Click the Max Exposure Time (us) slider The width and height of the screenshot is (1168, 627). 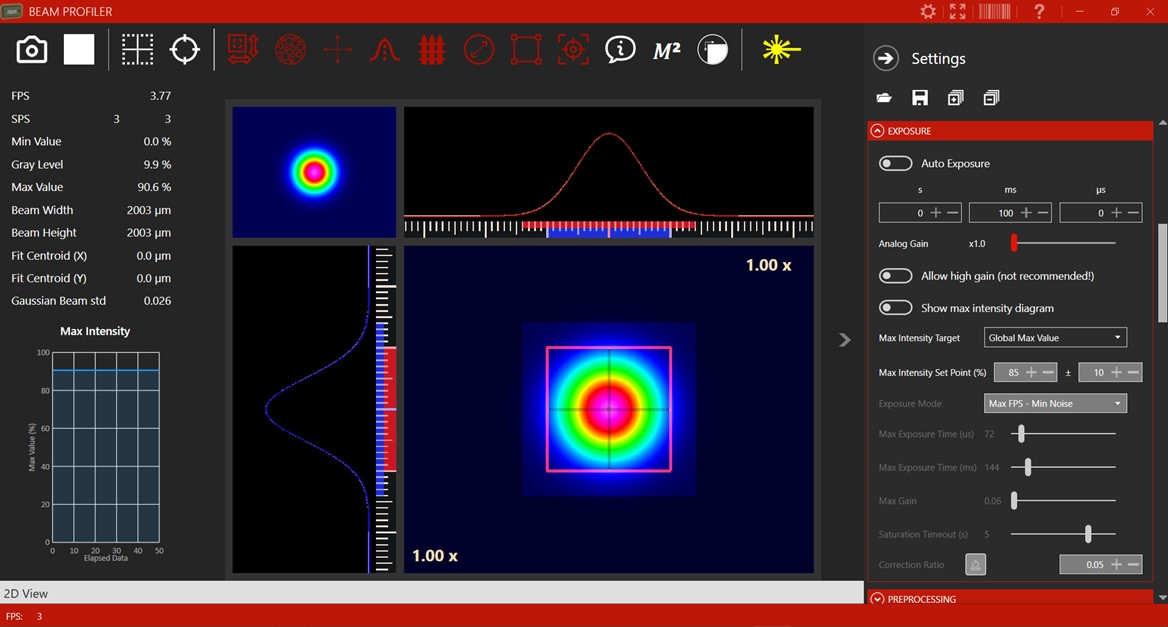(x=1021, y=433)
